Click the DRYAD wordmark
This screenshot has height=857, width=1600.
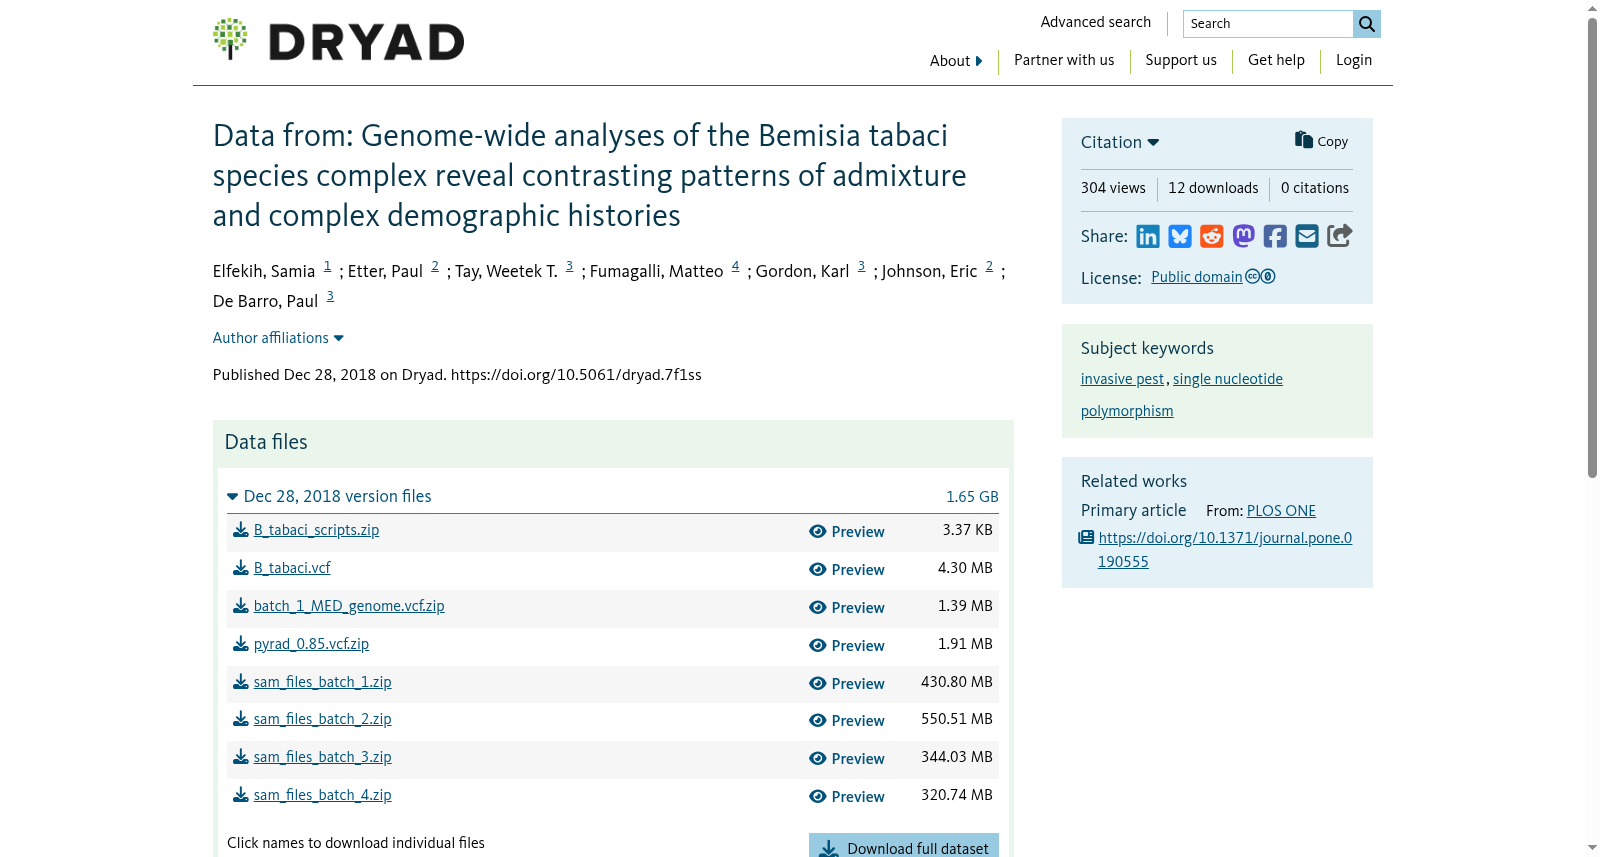coord(366,42)
